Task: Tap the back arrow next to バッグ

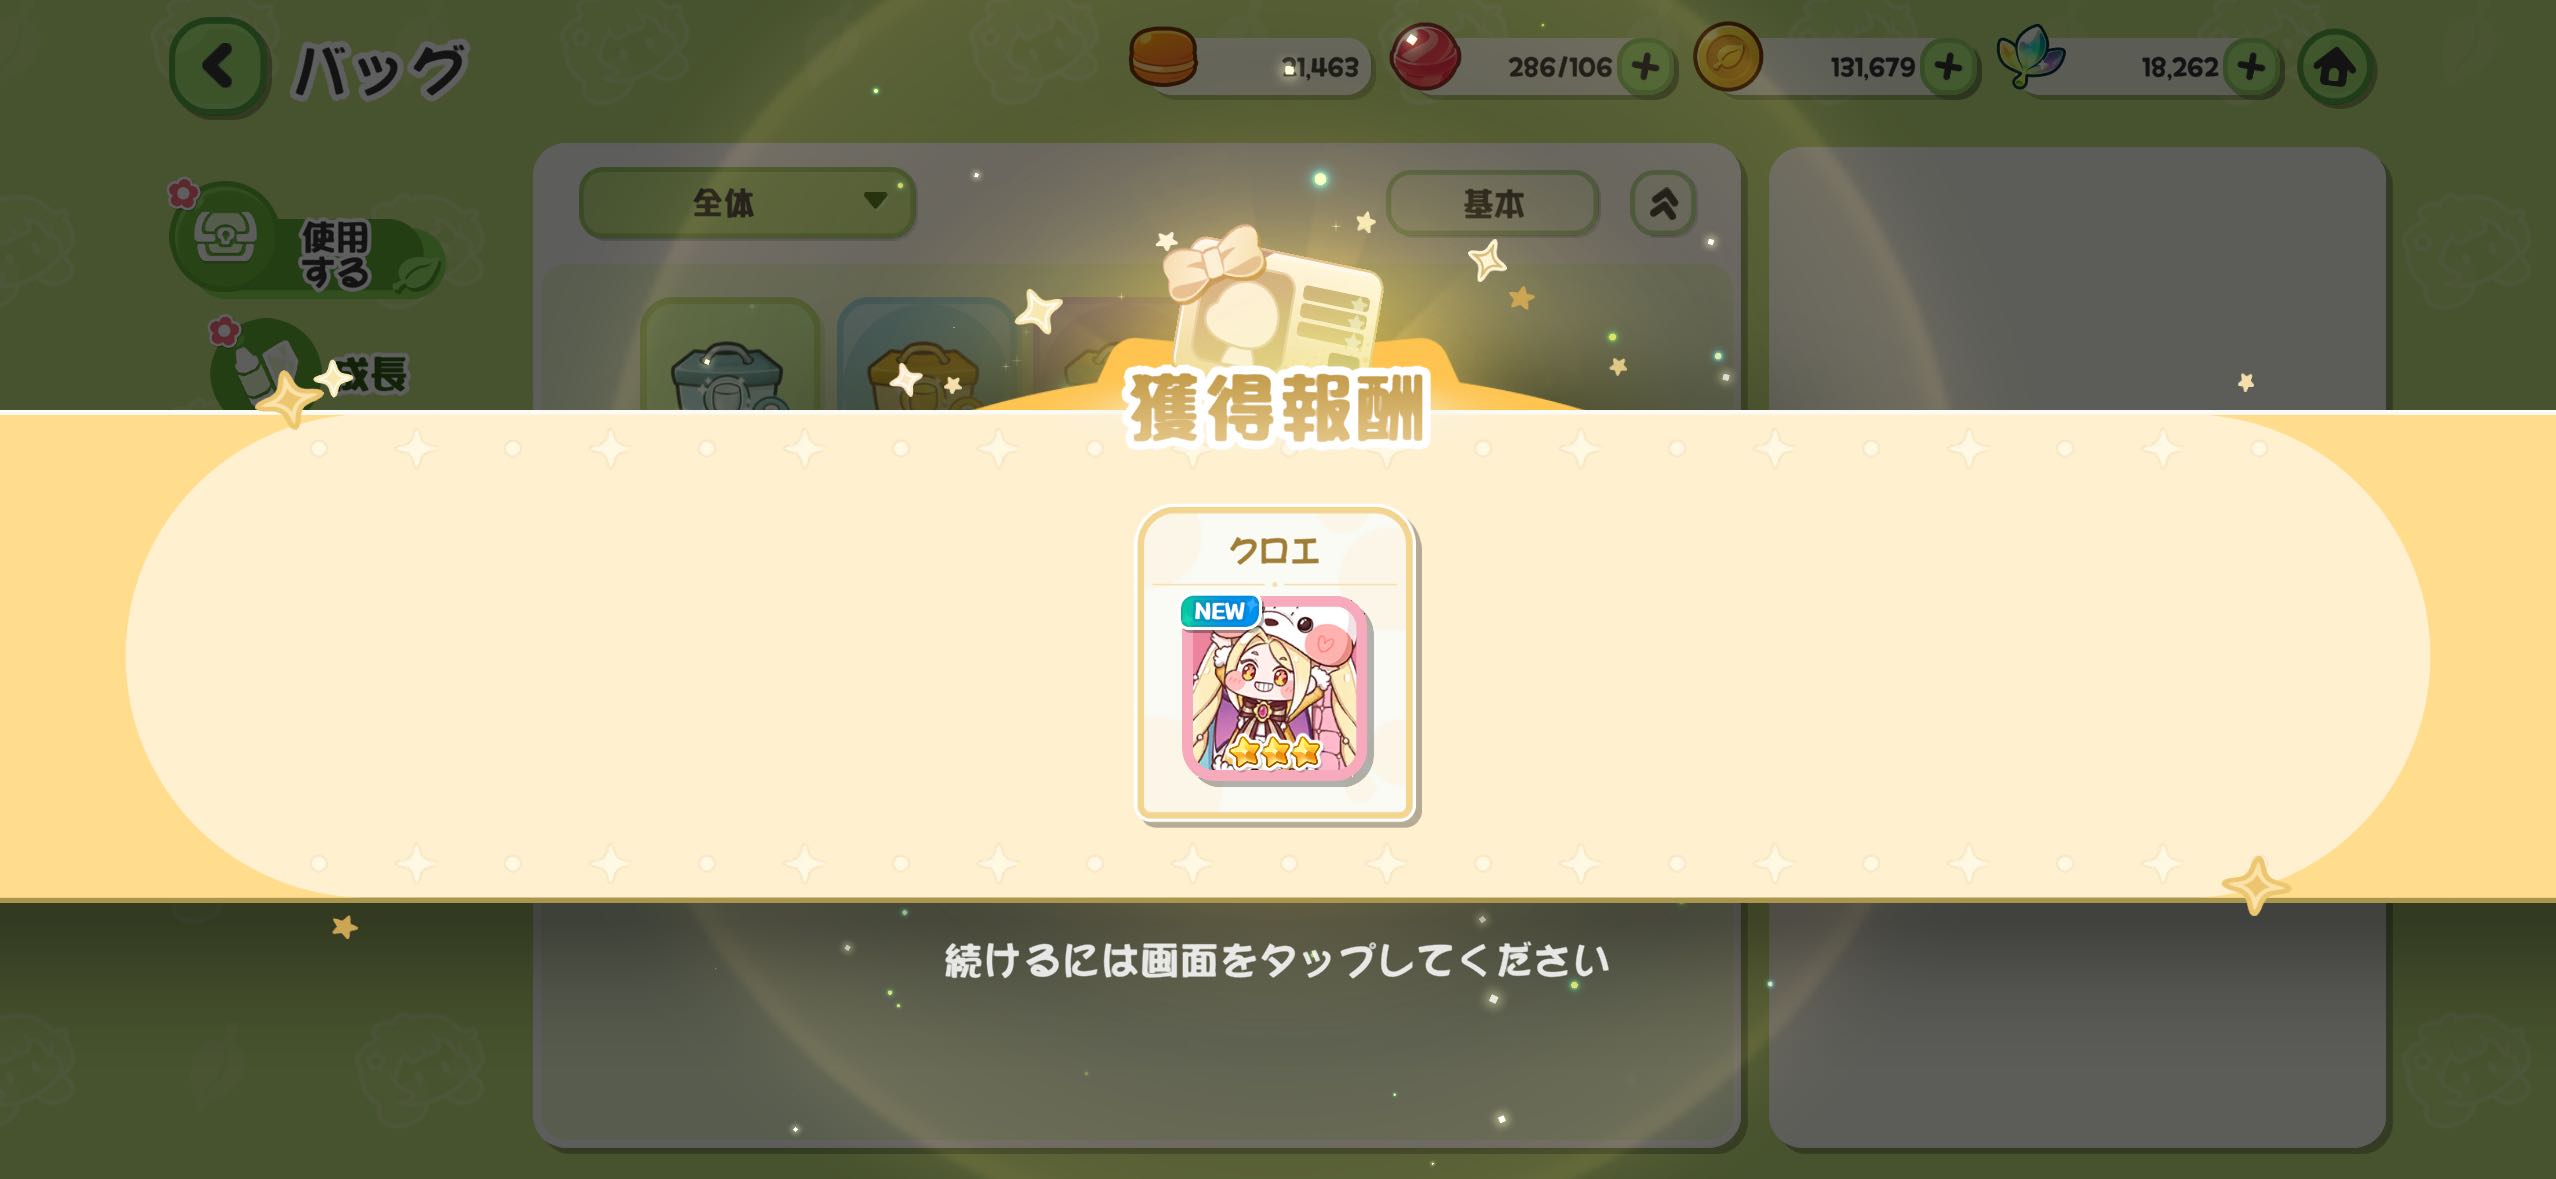Action: [219, 66]
